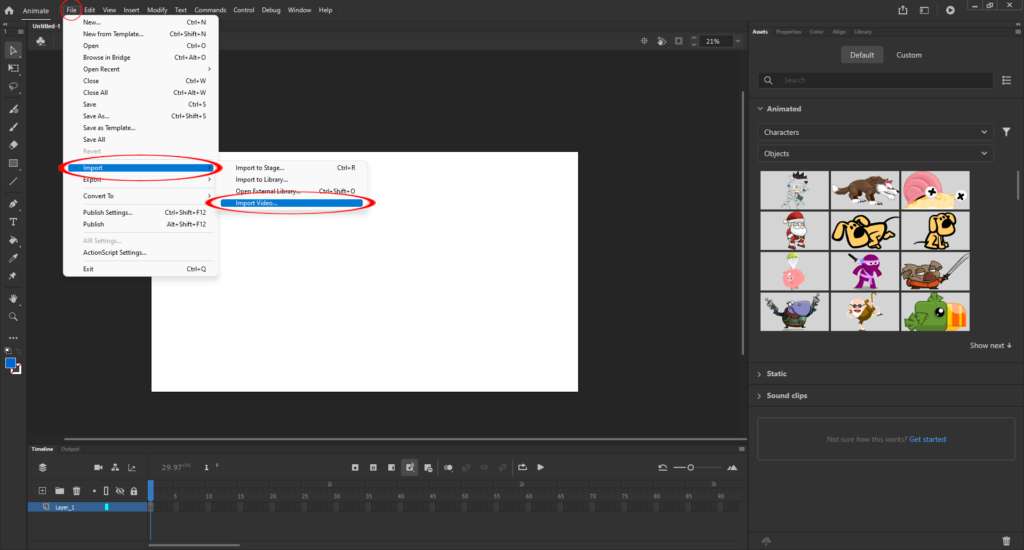Open the stage zoom percentage dropdown

coord(717,42)
